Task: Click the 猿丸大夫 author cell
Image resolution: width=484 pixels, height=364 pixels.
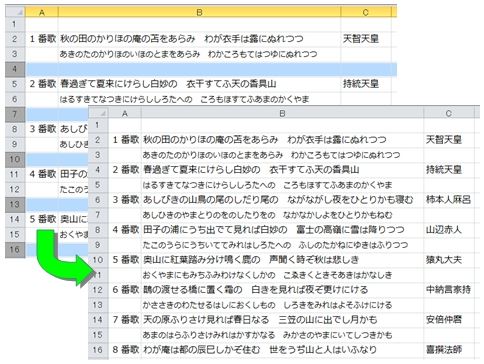Action: [x=449, y=260]
